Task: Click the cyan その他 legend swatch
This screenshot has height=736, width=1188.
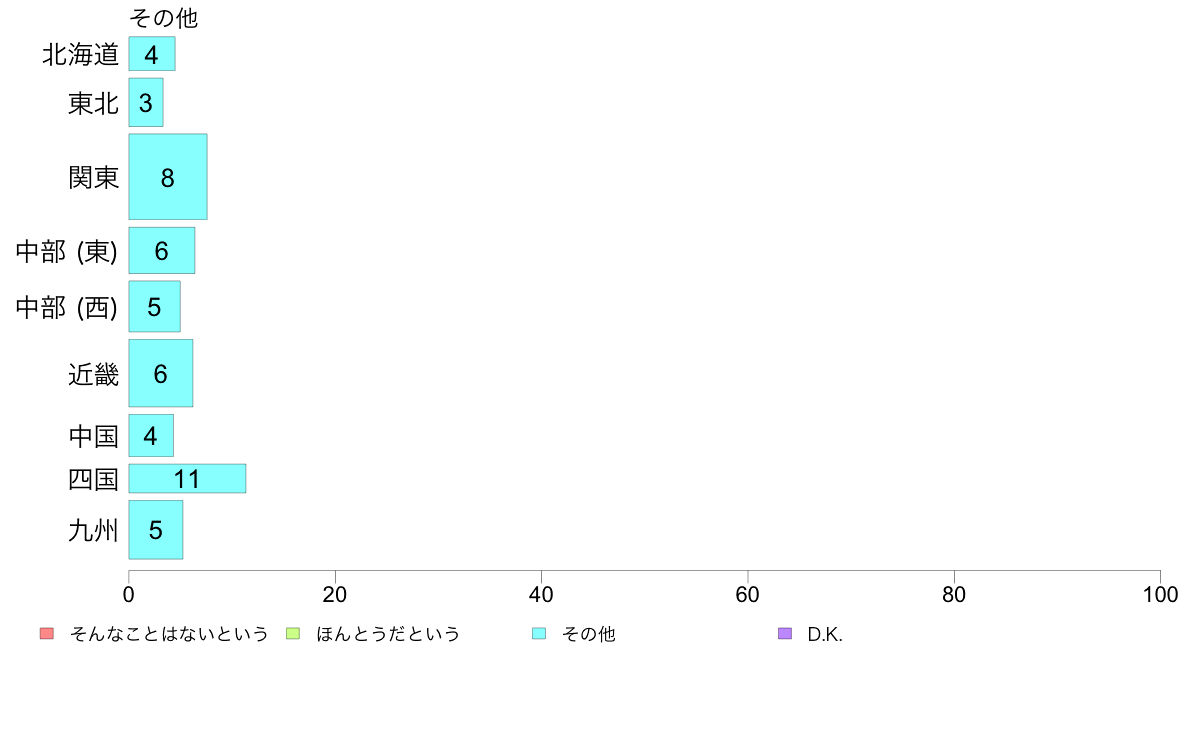Action: click(539, 634)
